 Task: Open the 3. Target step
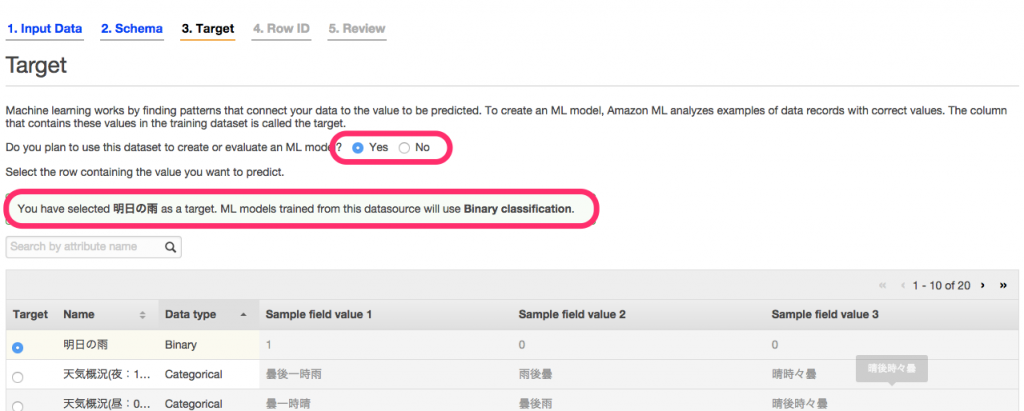pyautogui.click(x=208, y=29)
